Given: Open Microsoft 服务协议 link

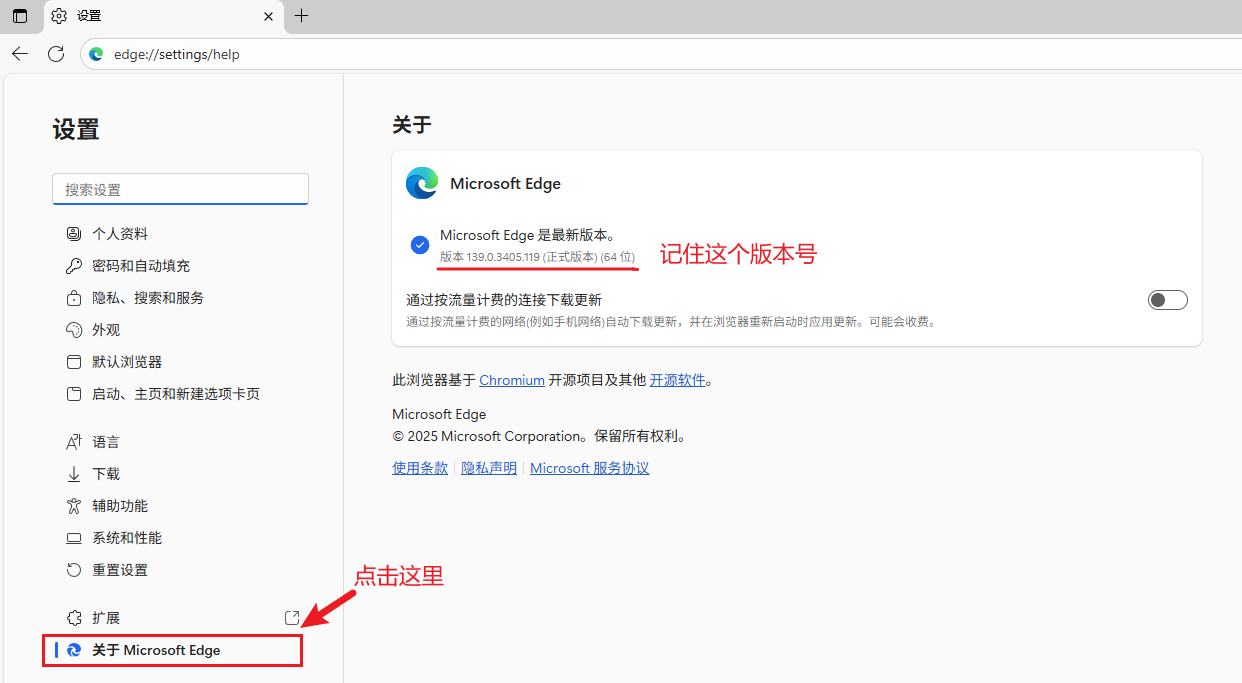Looking at the screenshot, I should [x=589, y=468].
